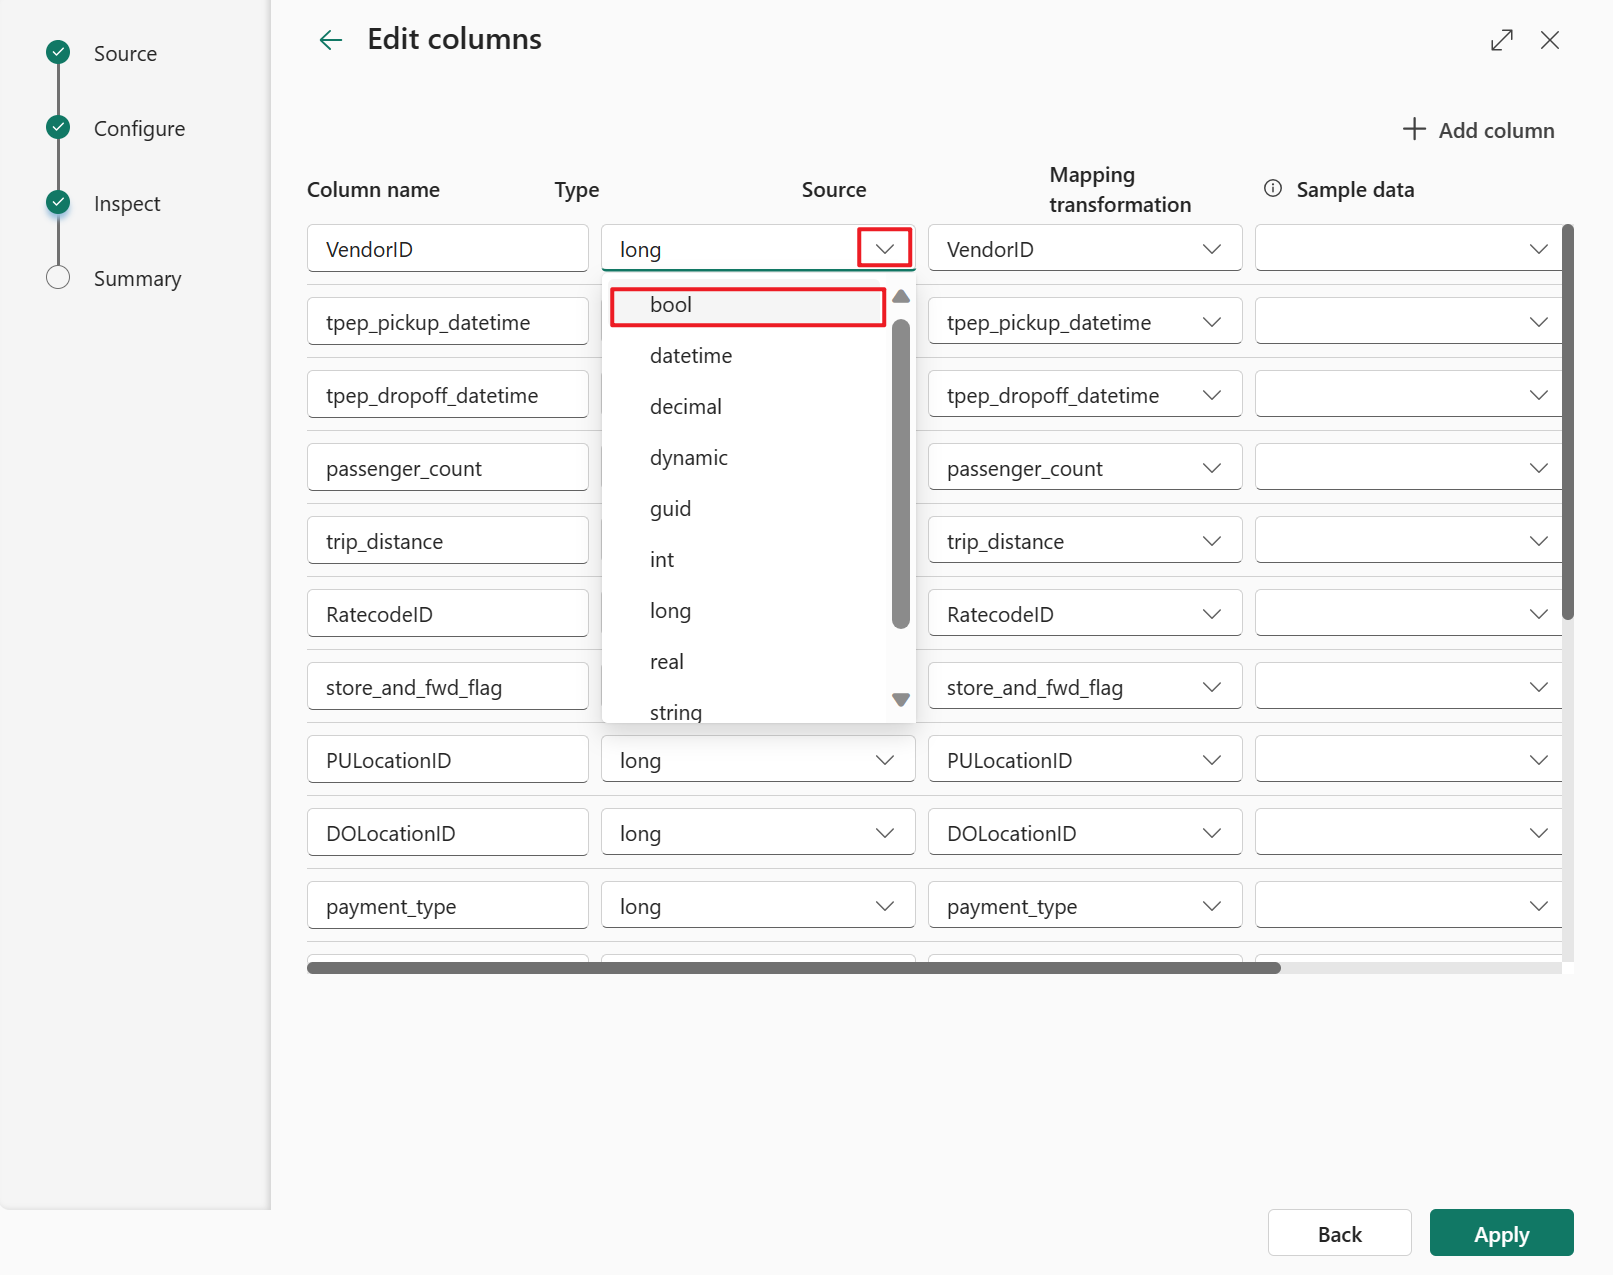Open the payment_type source dropdown
This screenshot has height=1275, width=1613.
pos(1085,905)
